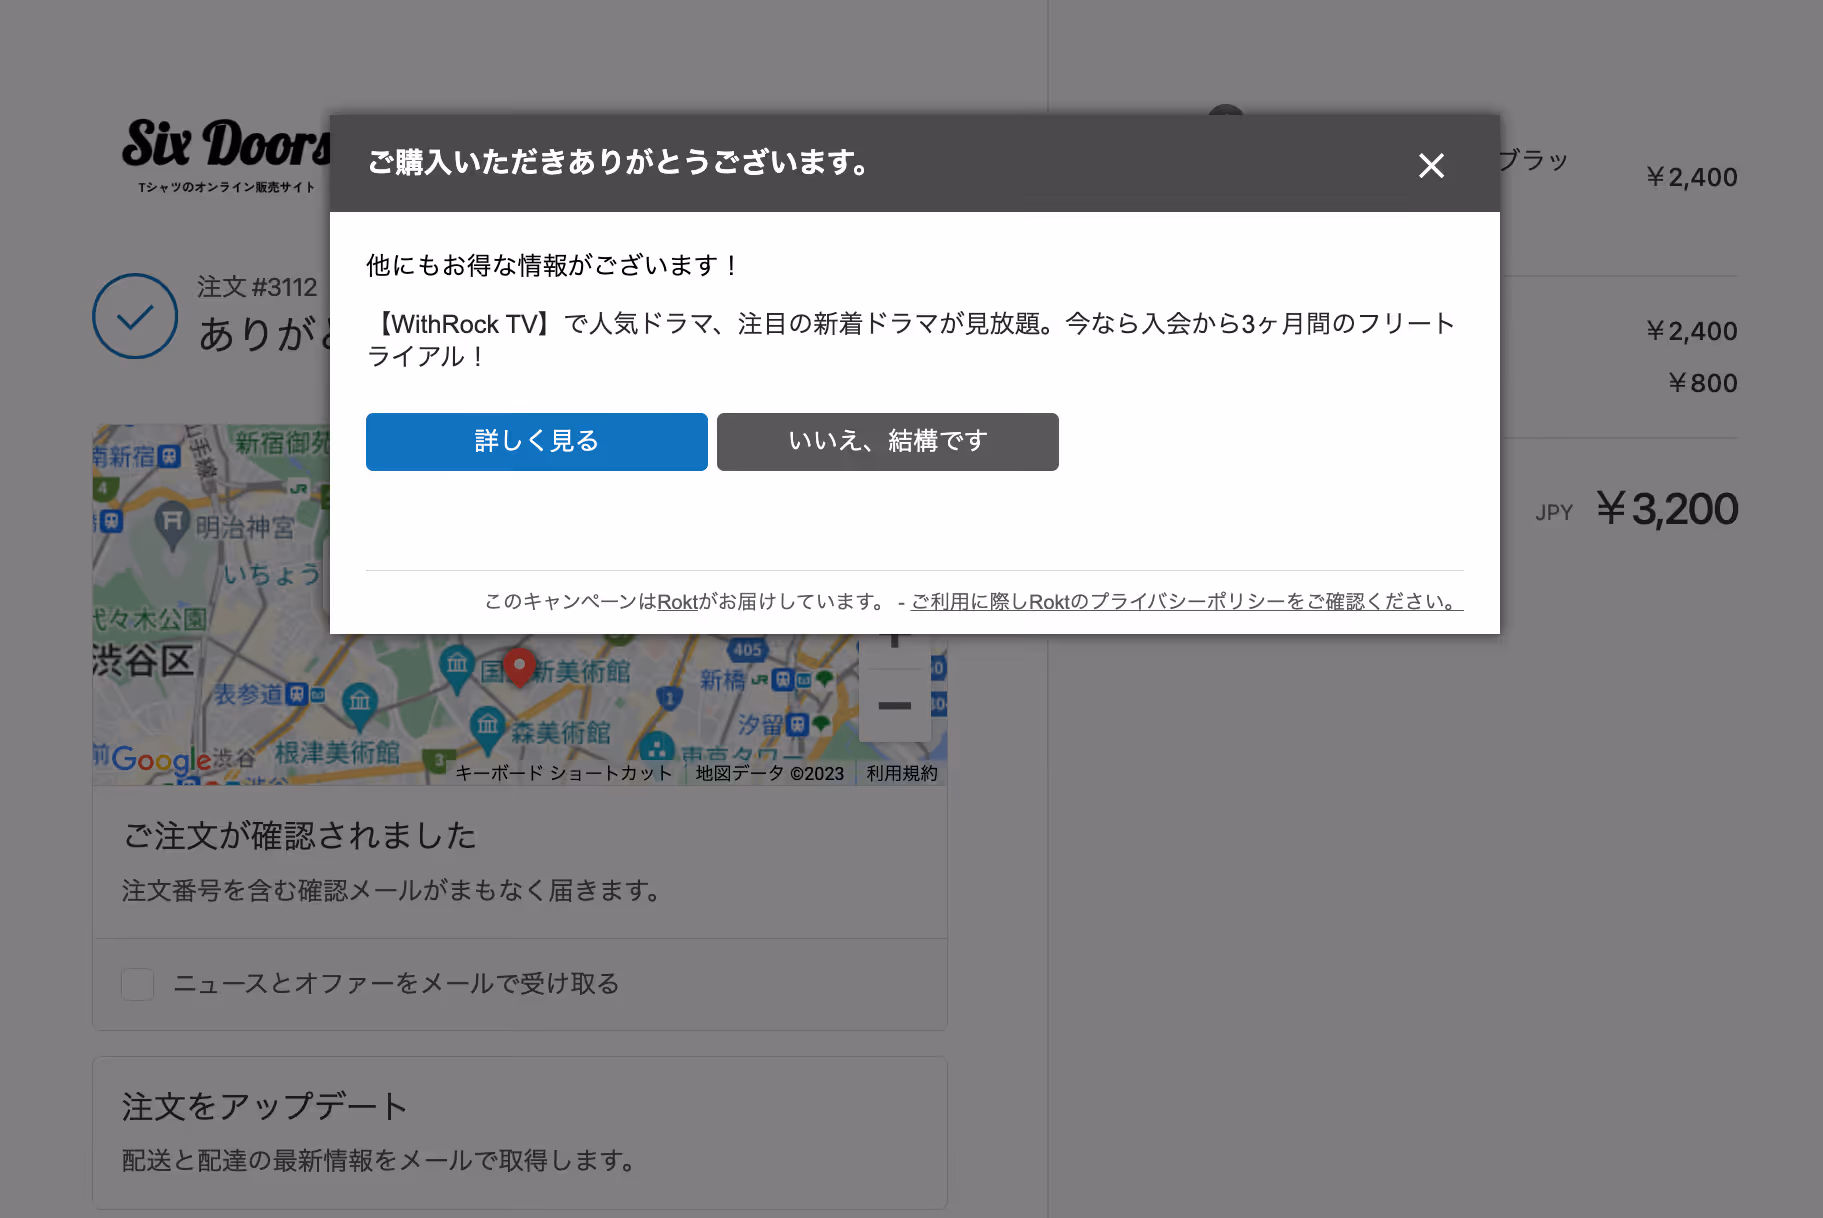The height and width of the screenshot is (1218, 1823).
Task: Close the thank-you purchase dialog
Action: click(1431, 165)
